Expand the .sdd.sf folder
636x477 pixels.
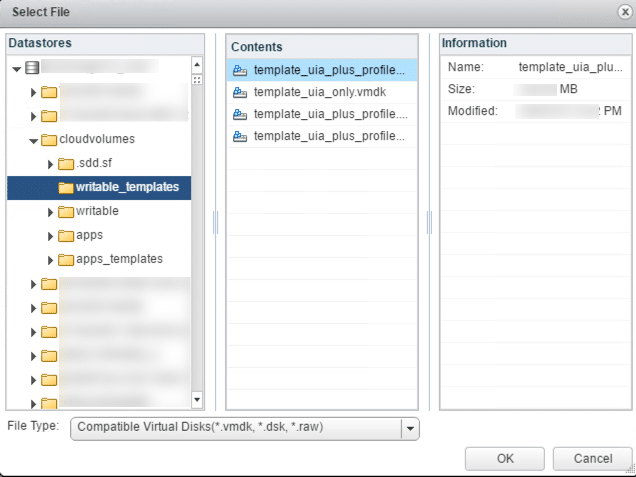(51, 164)
